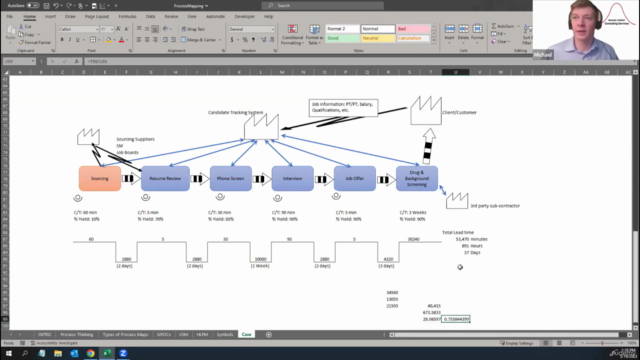The width and height of the screenshot is (640, 360).
Task: Toggle Center horizontal alignment
Action: click(147, 40)
